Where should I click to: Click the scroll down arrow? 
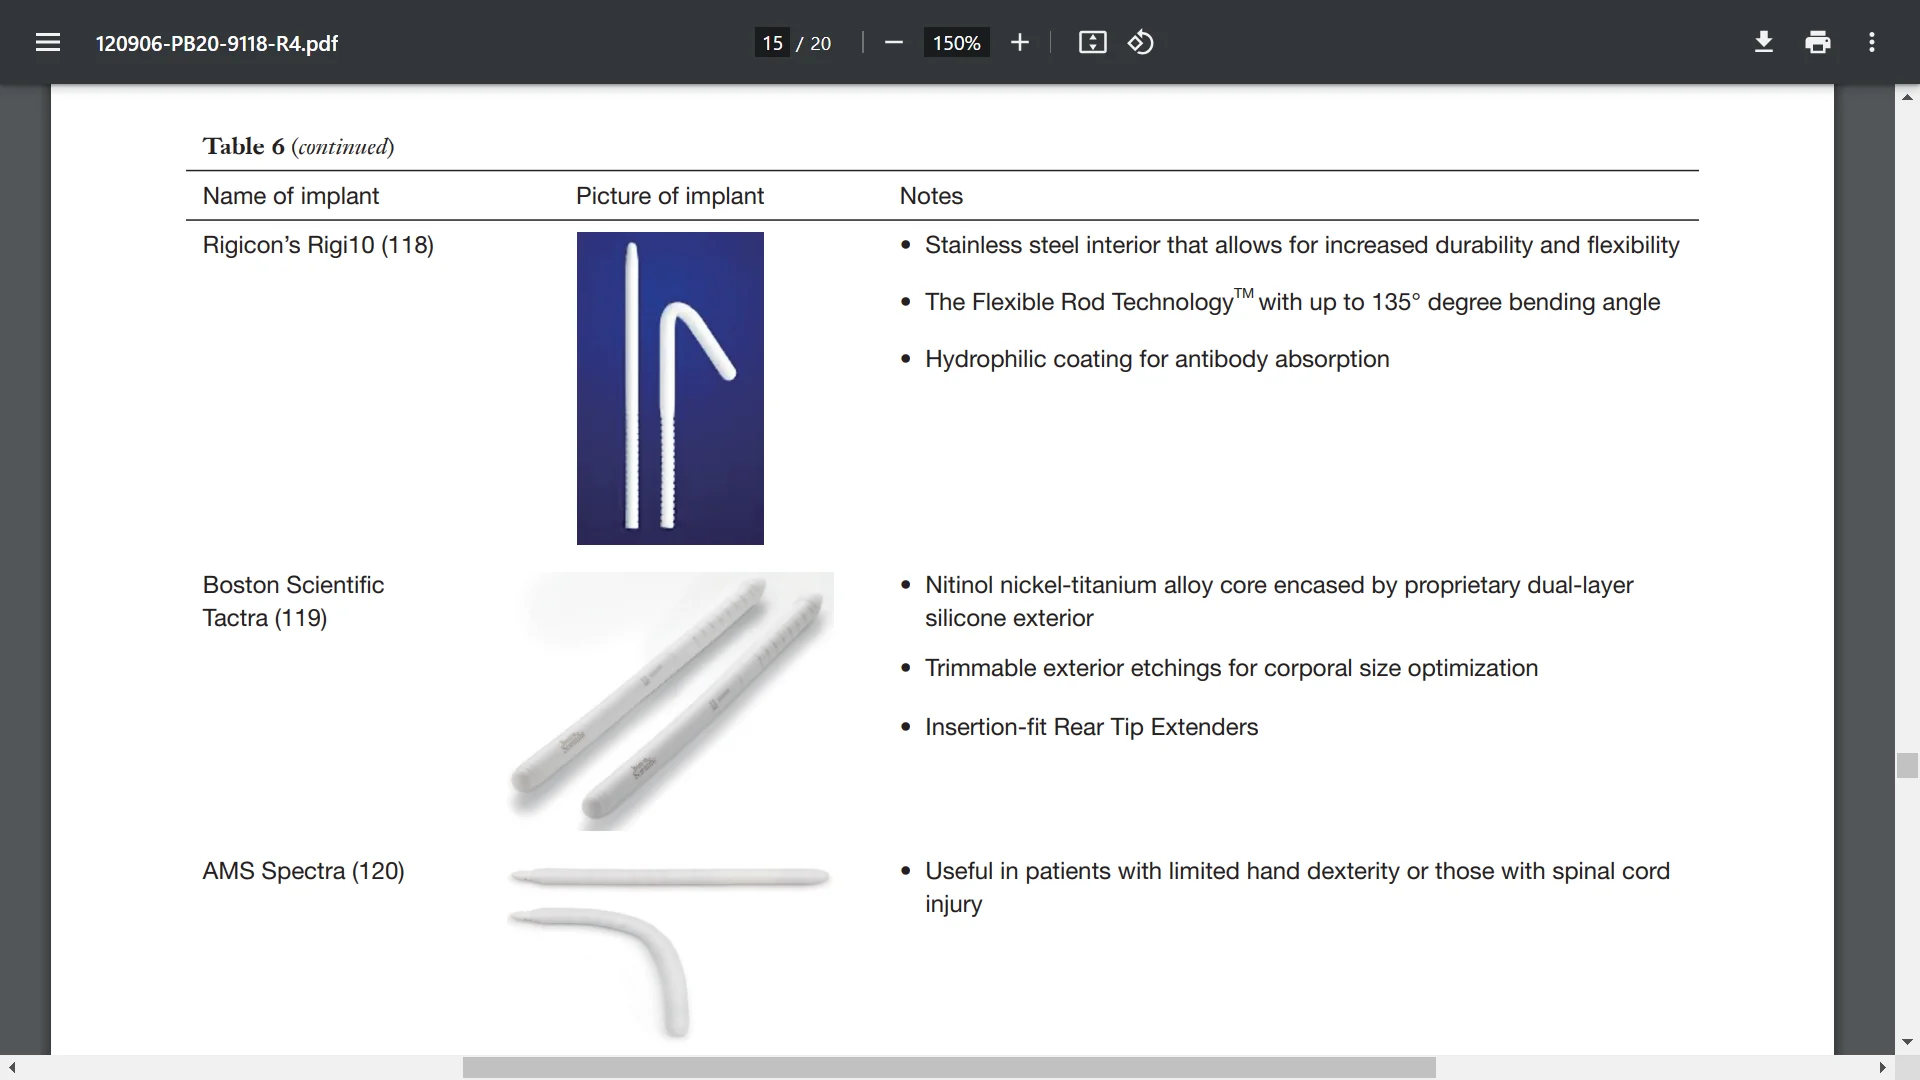point(1907,1042)
